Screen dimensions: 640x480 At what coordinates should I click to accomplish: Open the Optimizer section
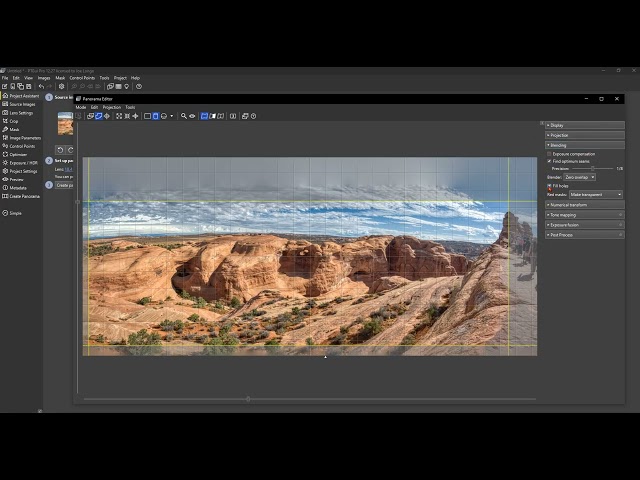point(15,155)
